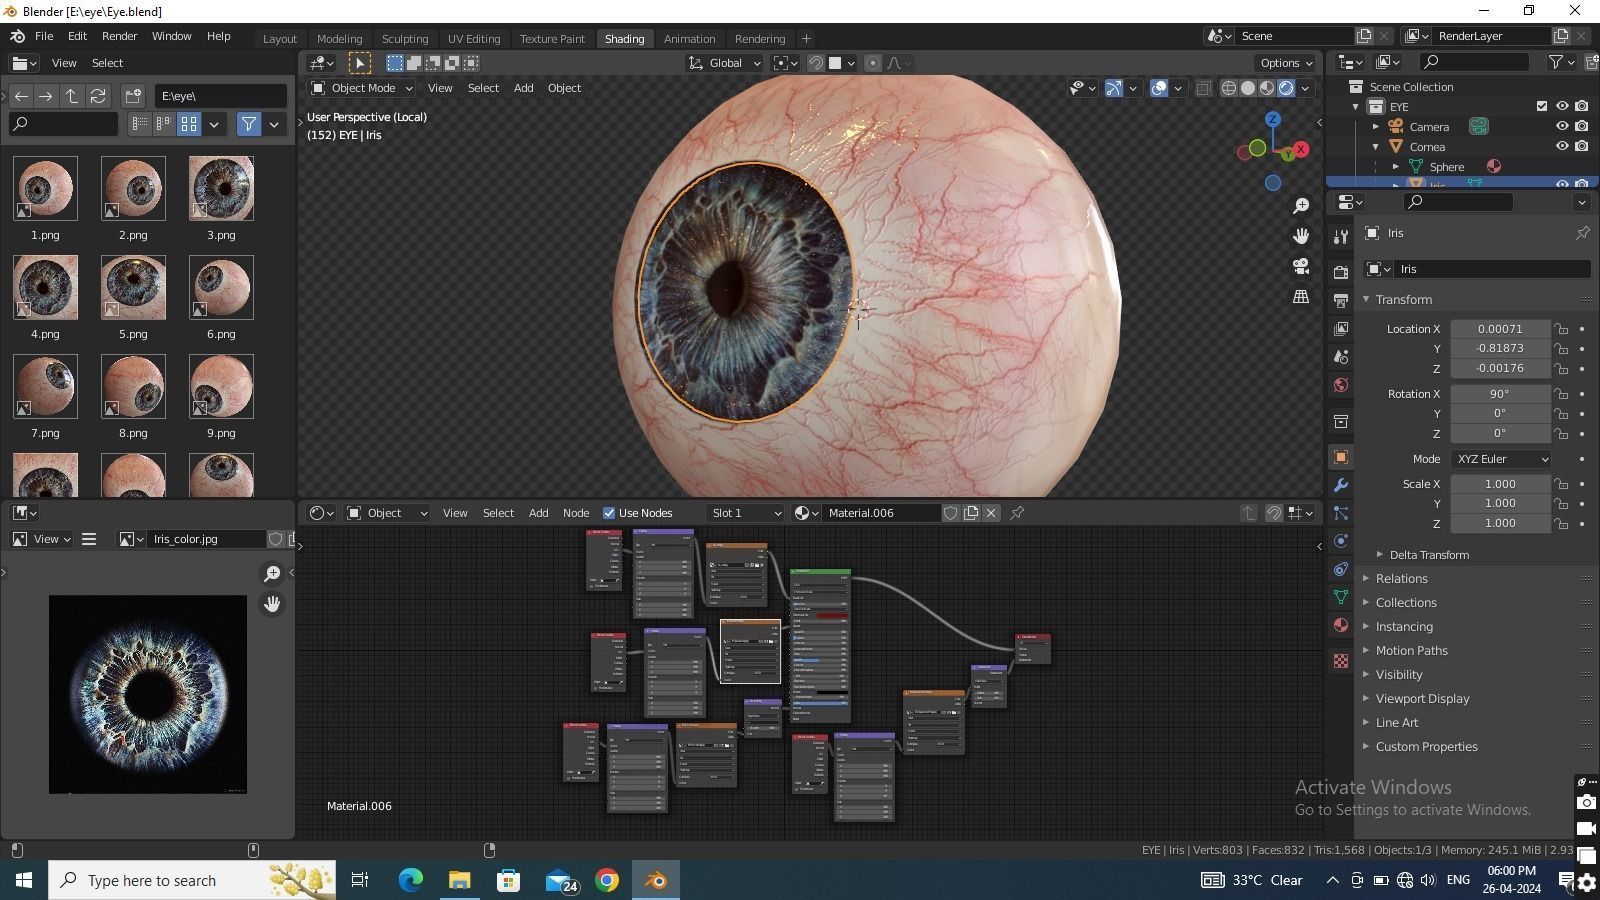
Task: Open File Explorer from the taskbar
Action: [459, 881]
